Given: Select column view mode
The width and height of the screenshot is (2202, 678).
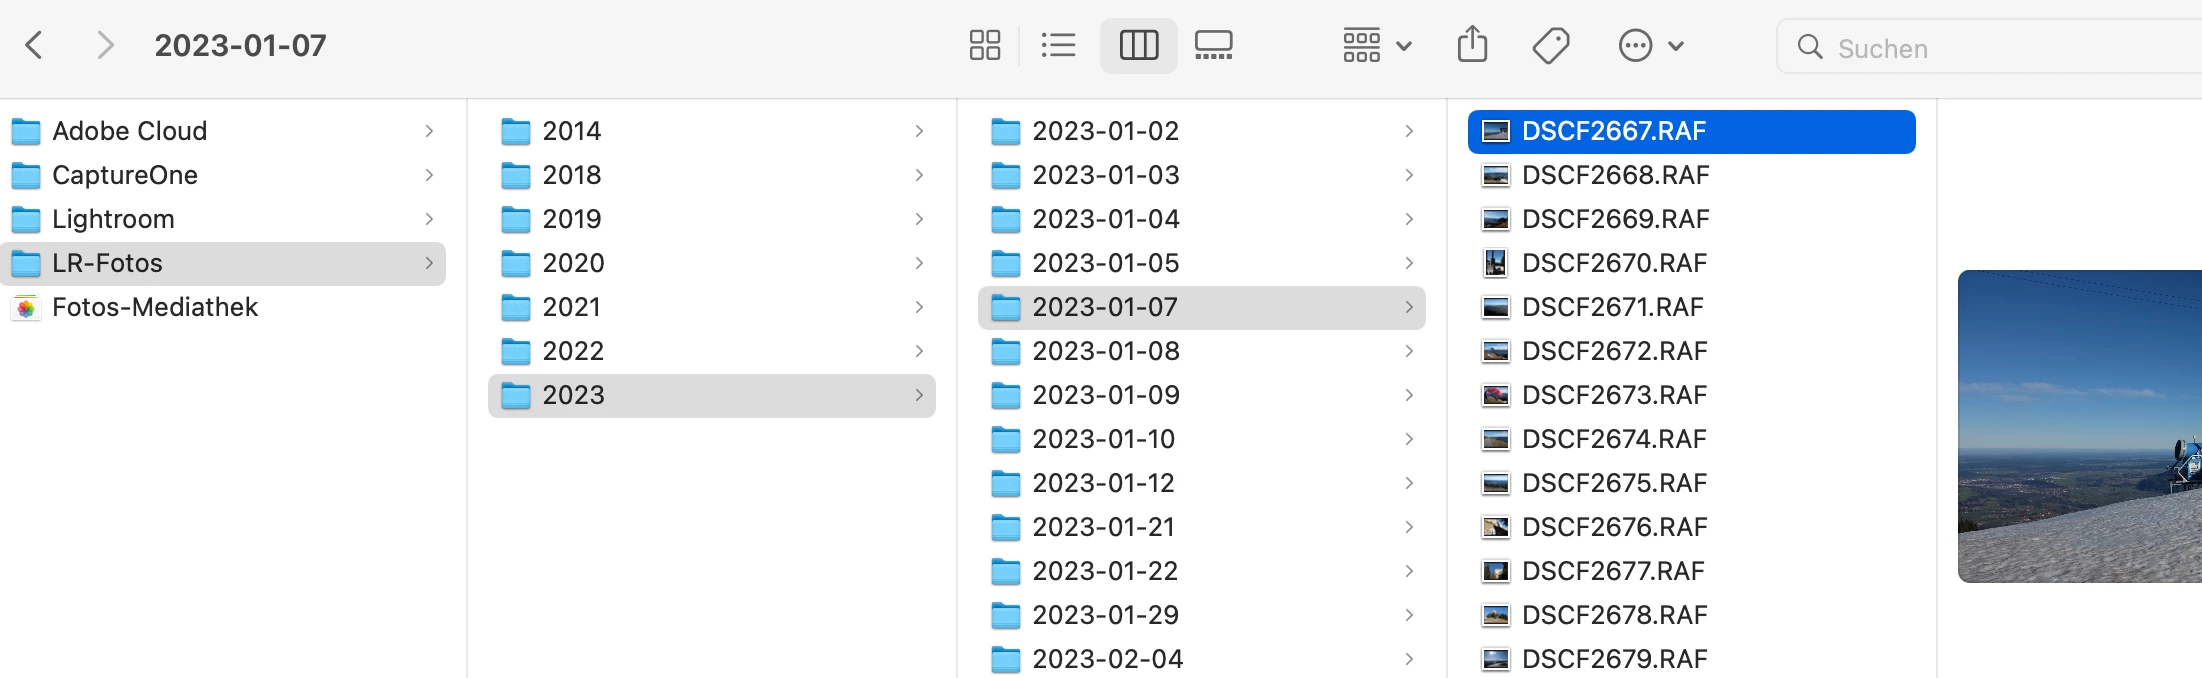Looking at the screenshot, I should click(x=1139, y=45).
